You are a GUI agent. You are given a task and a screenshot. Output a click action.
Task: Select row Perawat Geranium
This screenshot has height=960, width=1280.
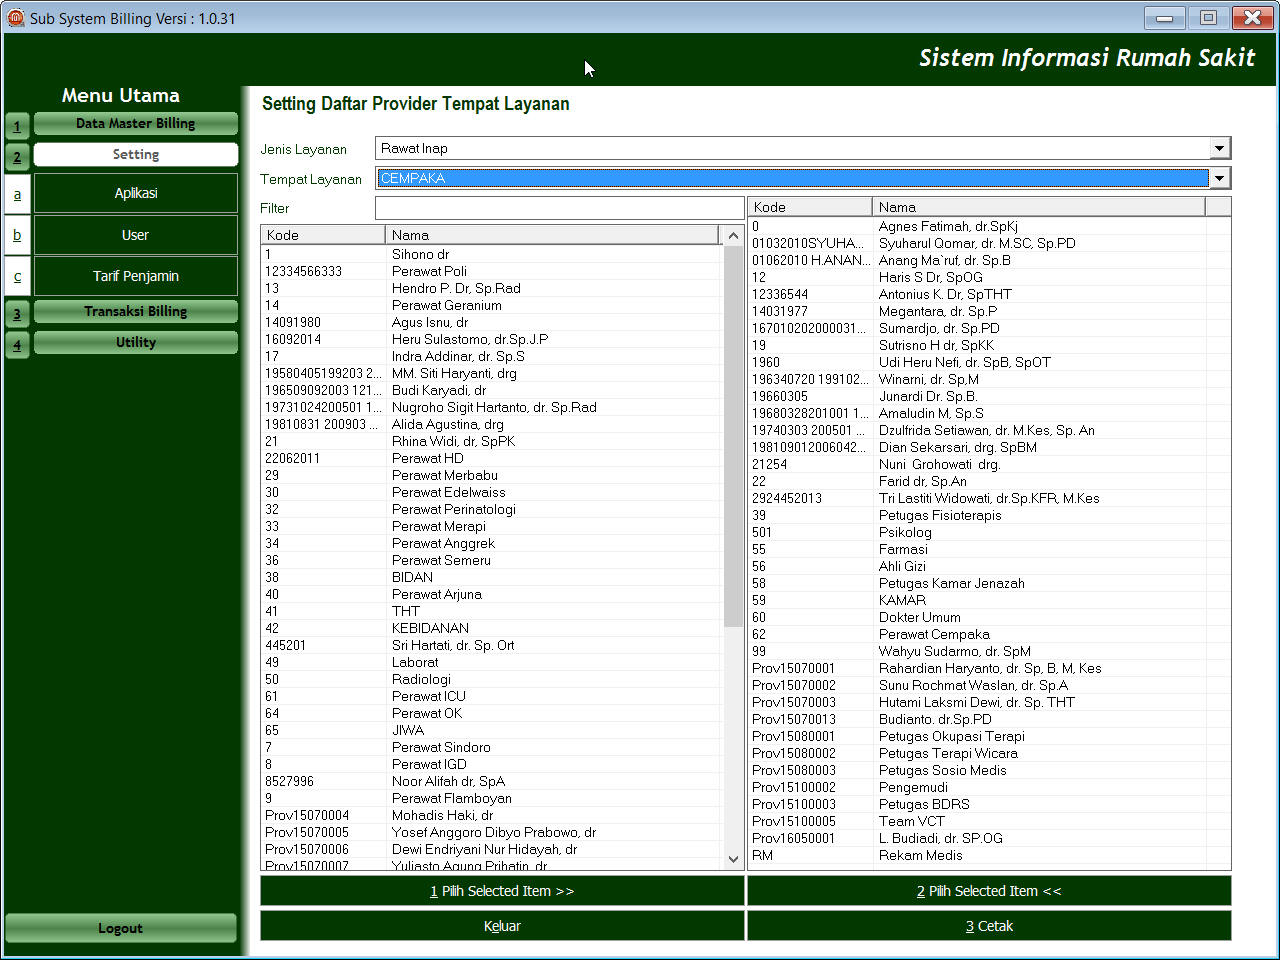click(490, 305)
